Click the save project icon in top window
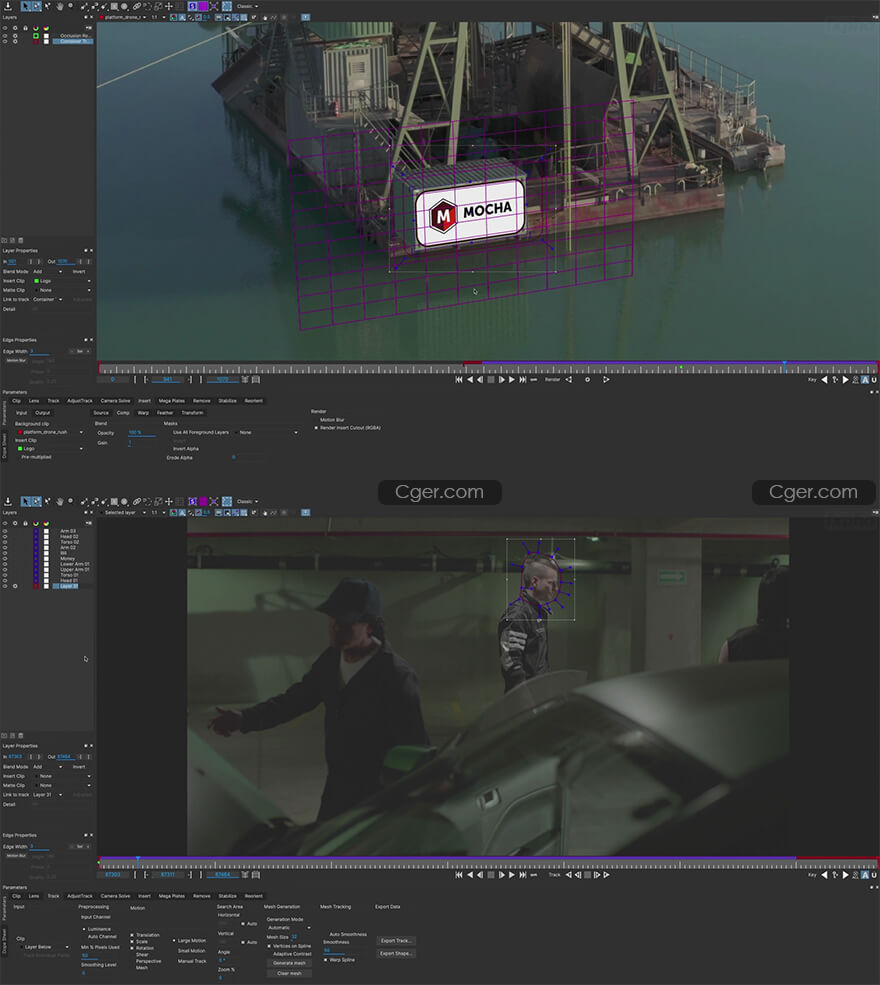The height and width of the screenshot is (985, 880). tap(8, 6)
